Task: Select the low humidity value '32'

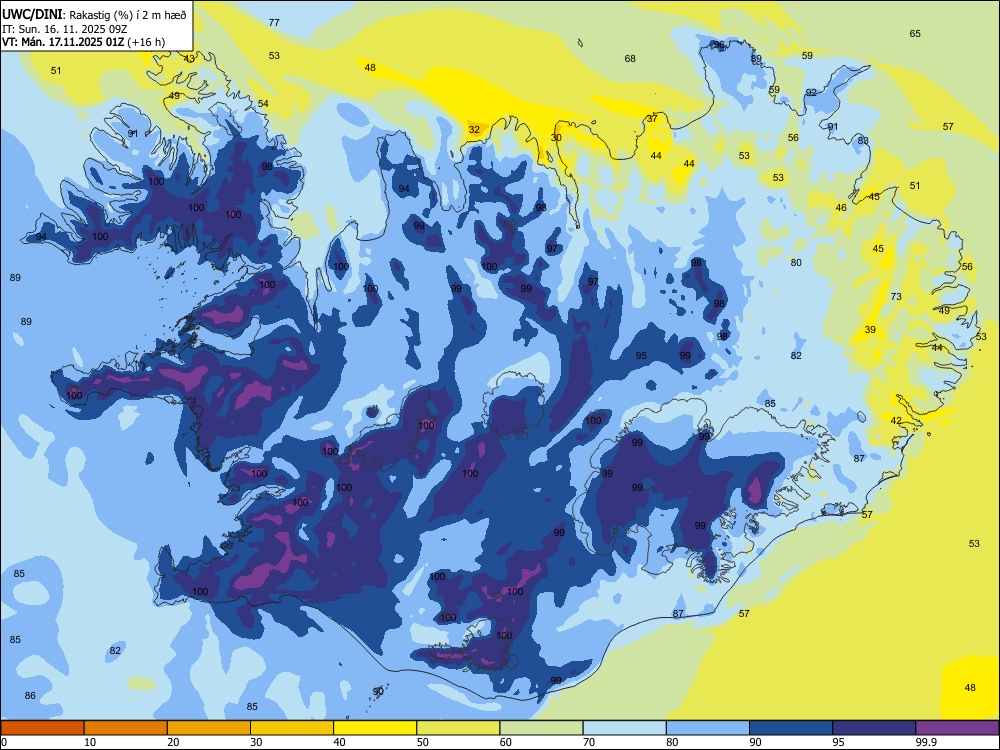Action: (x=474, y=129)
